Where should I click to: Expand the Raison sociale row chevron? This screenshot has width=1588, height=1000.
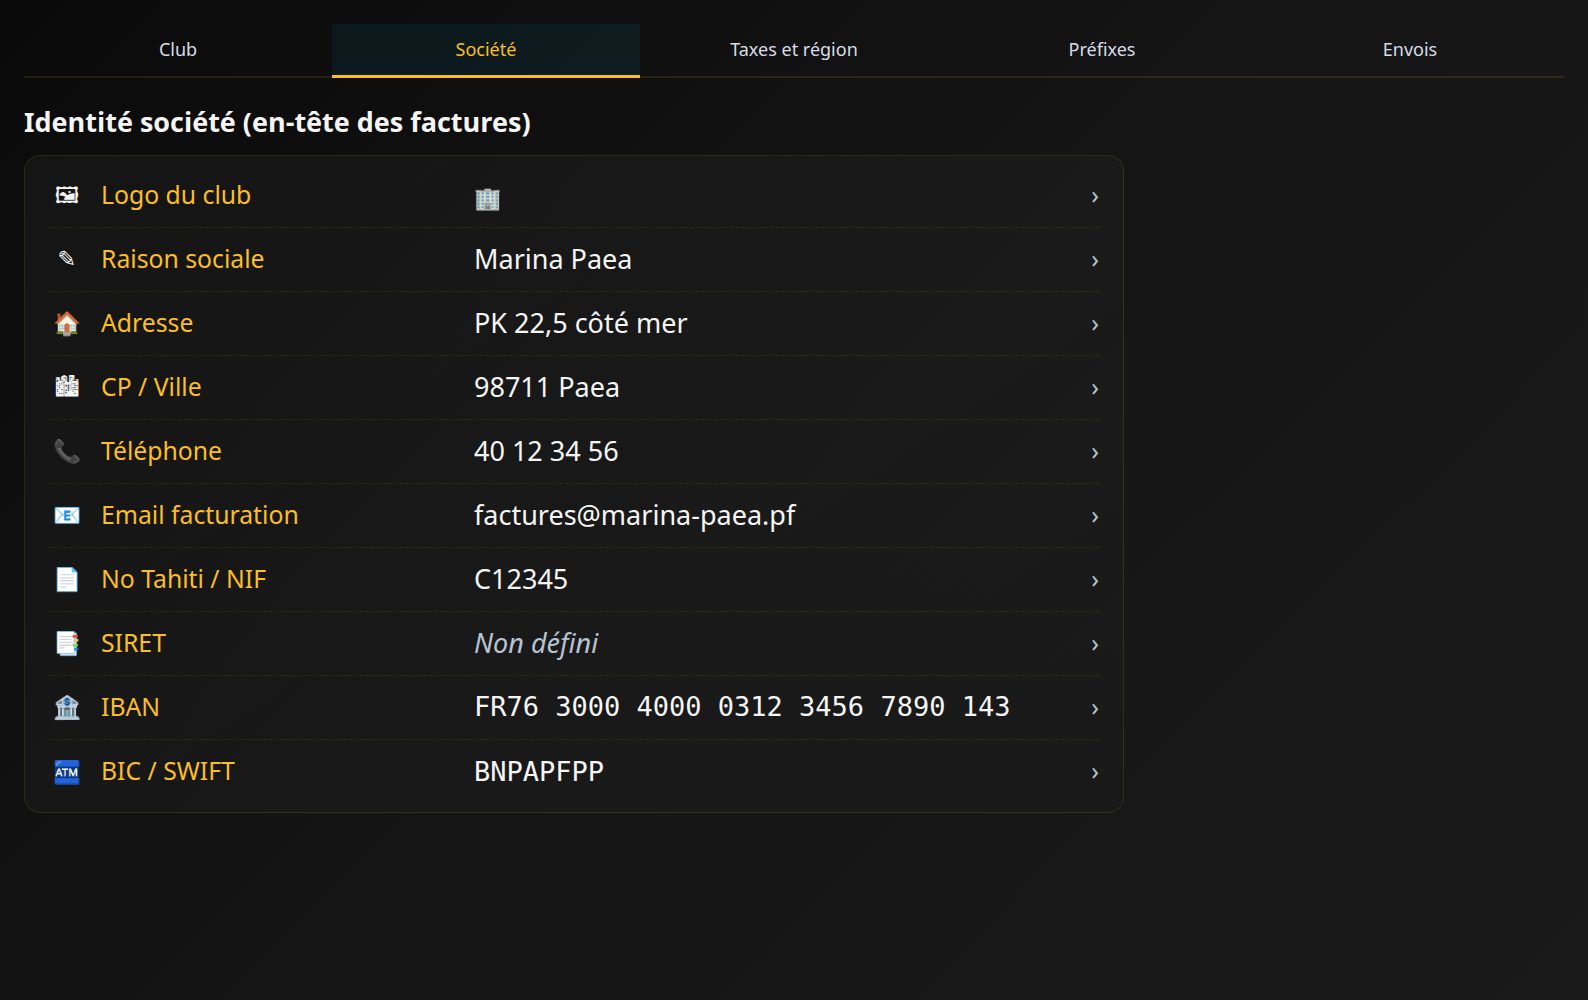click(1095, 261)
